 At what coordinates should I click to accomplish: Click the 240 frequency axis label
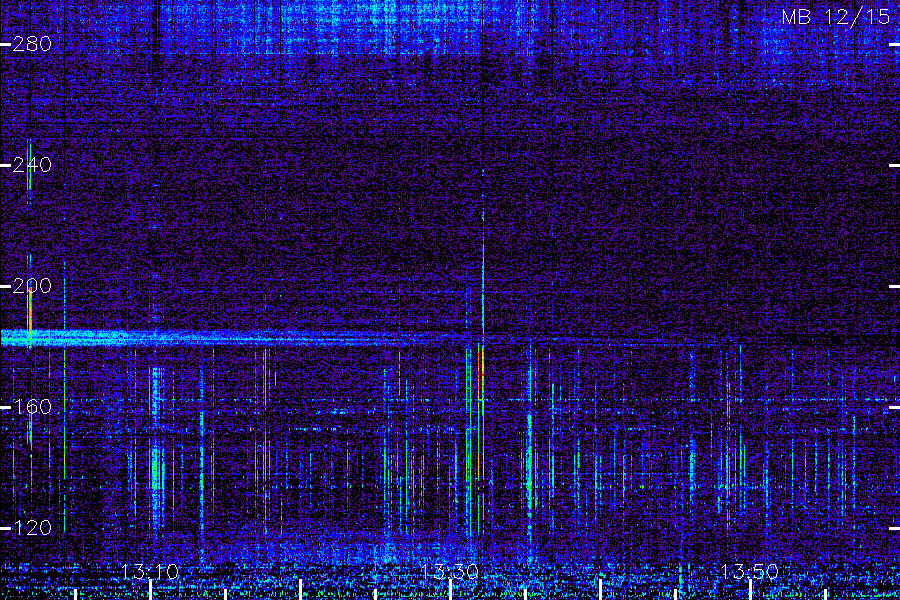pyautogui.click(x=32, y=165)
